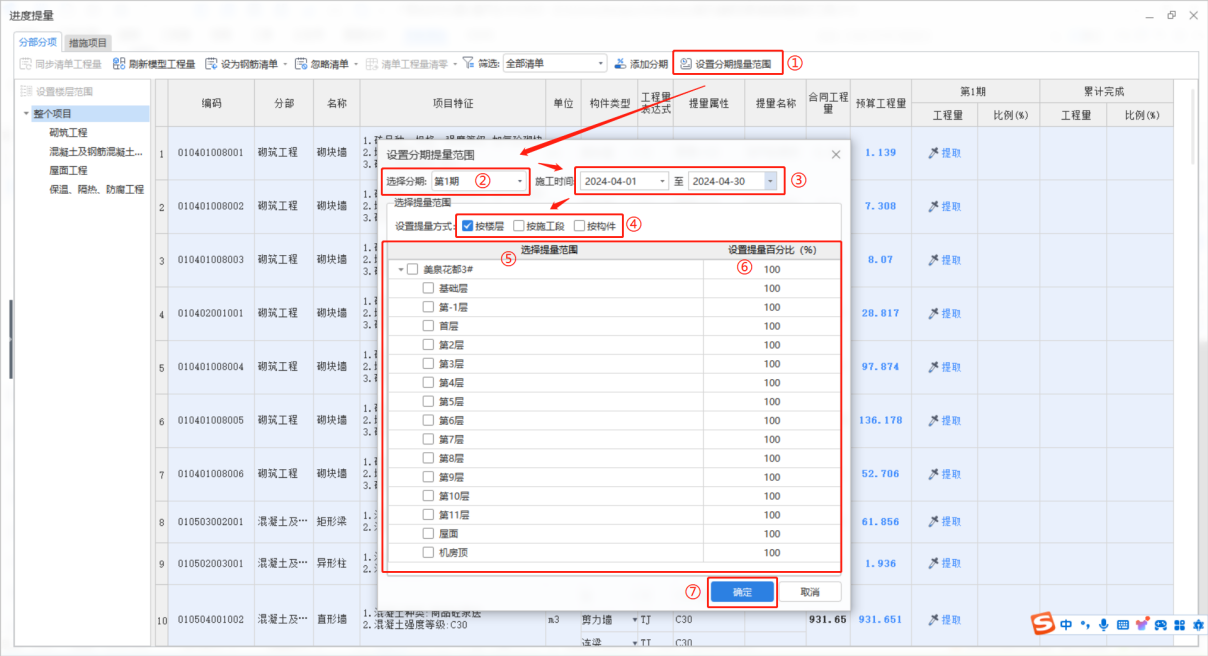Click 提取 in row 010401008003

pyautogui.click(x=944, y=260)
